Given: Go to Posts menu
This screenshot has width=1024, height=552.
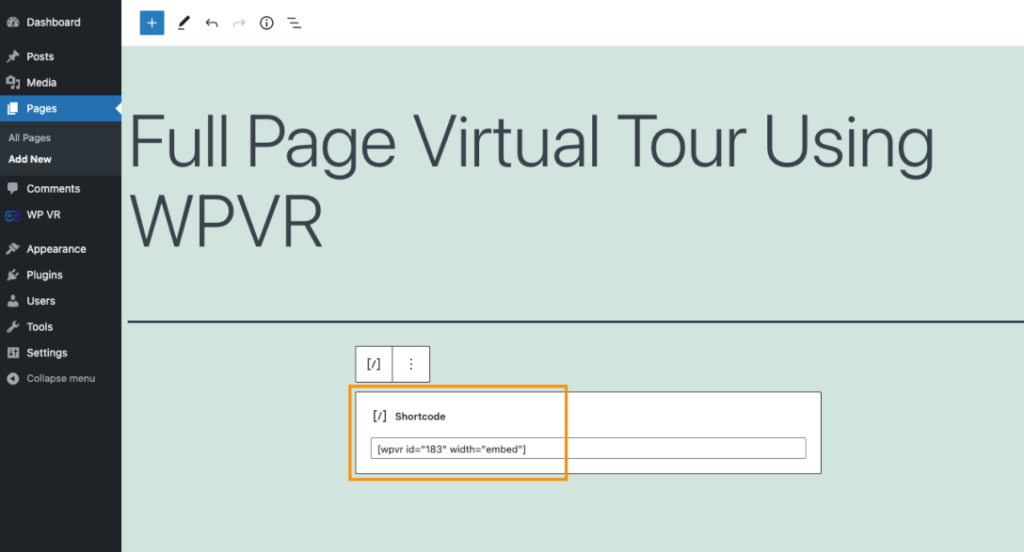Looking at the screenshot, I should coord(40,56).
